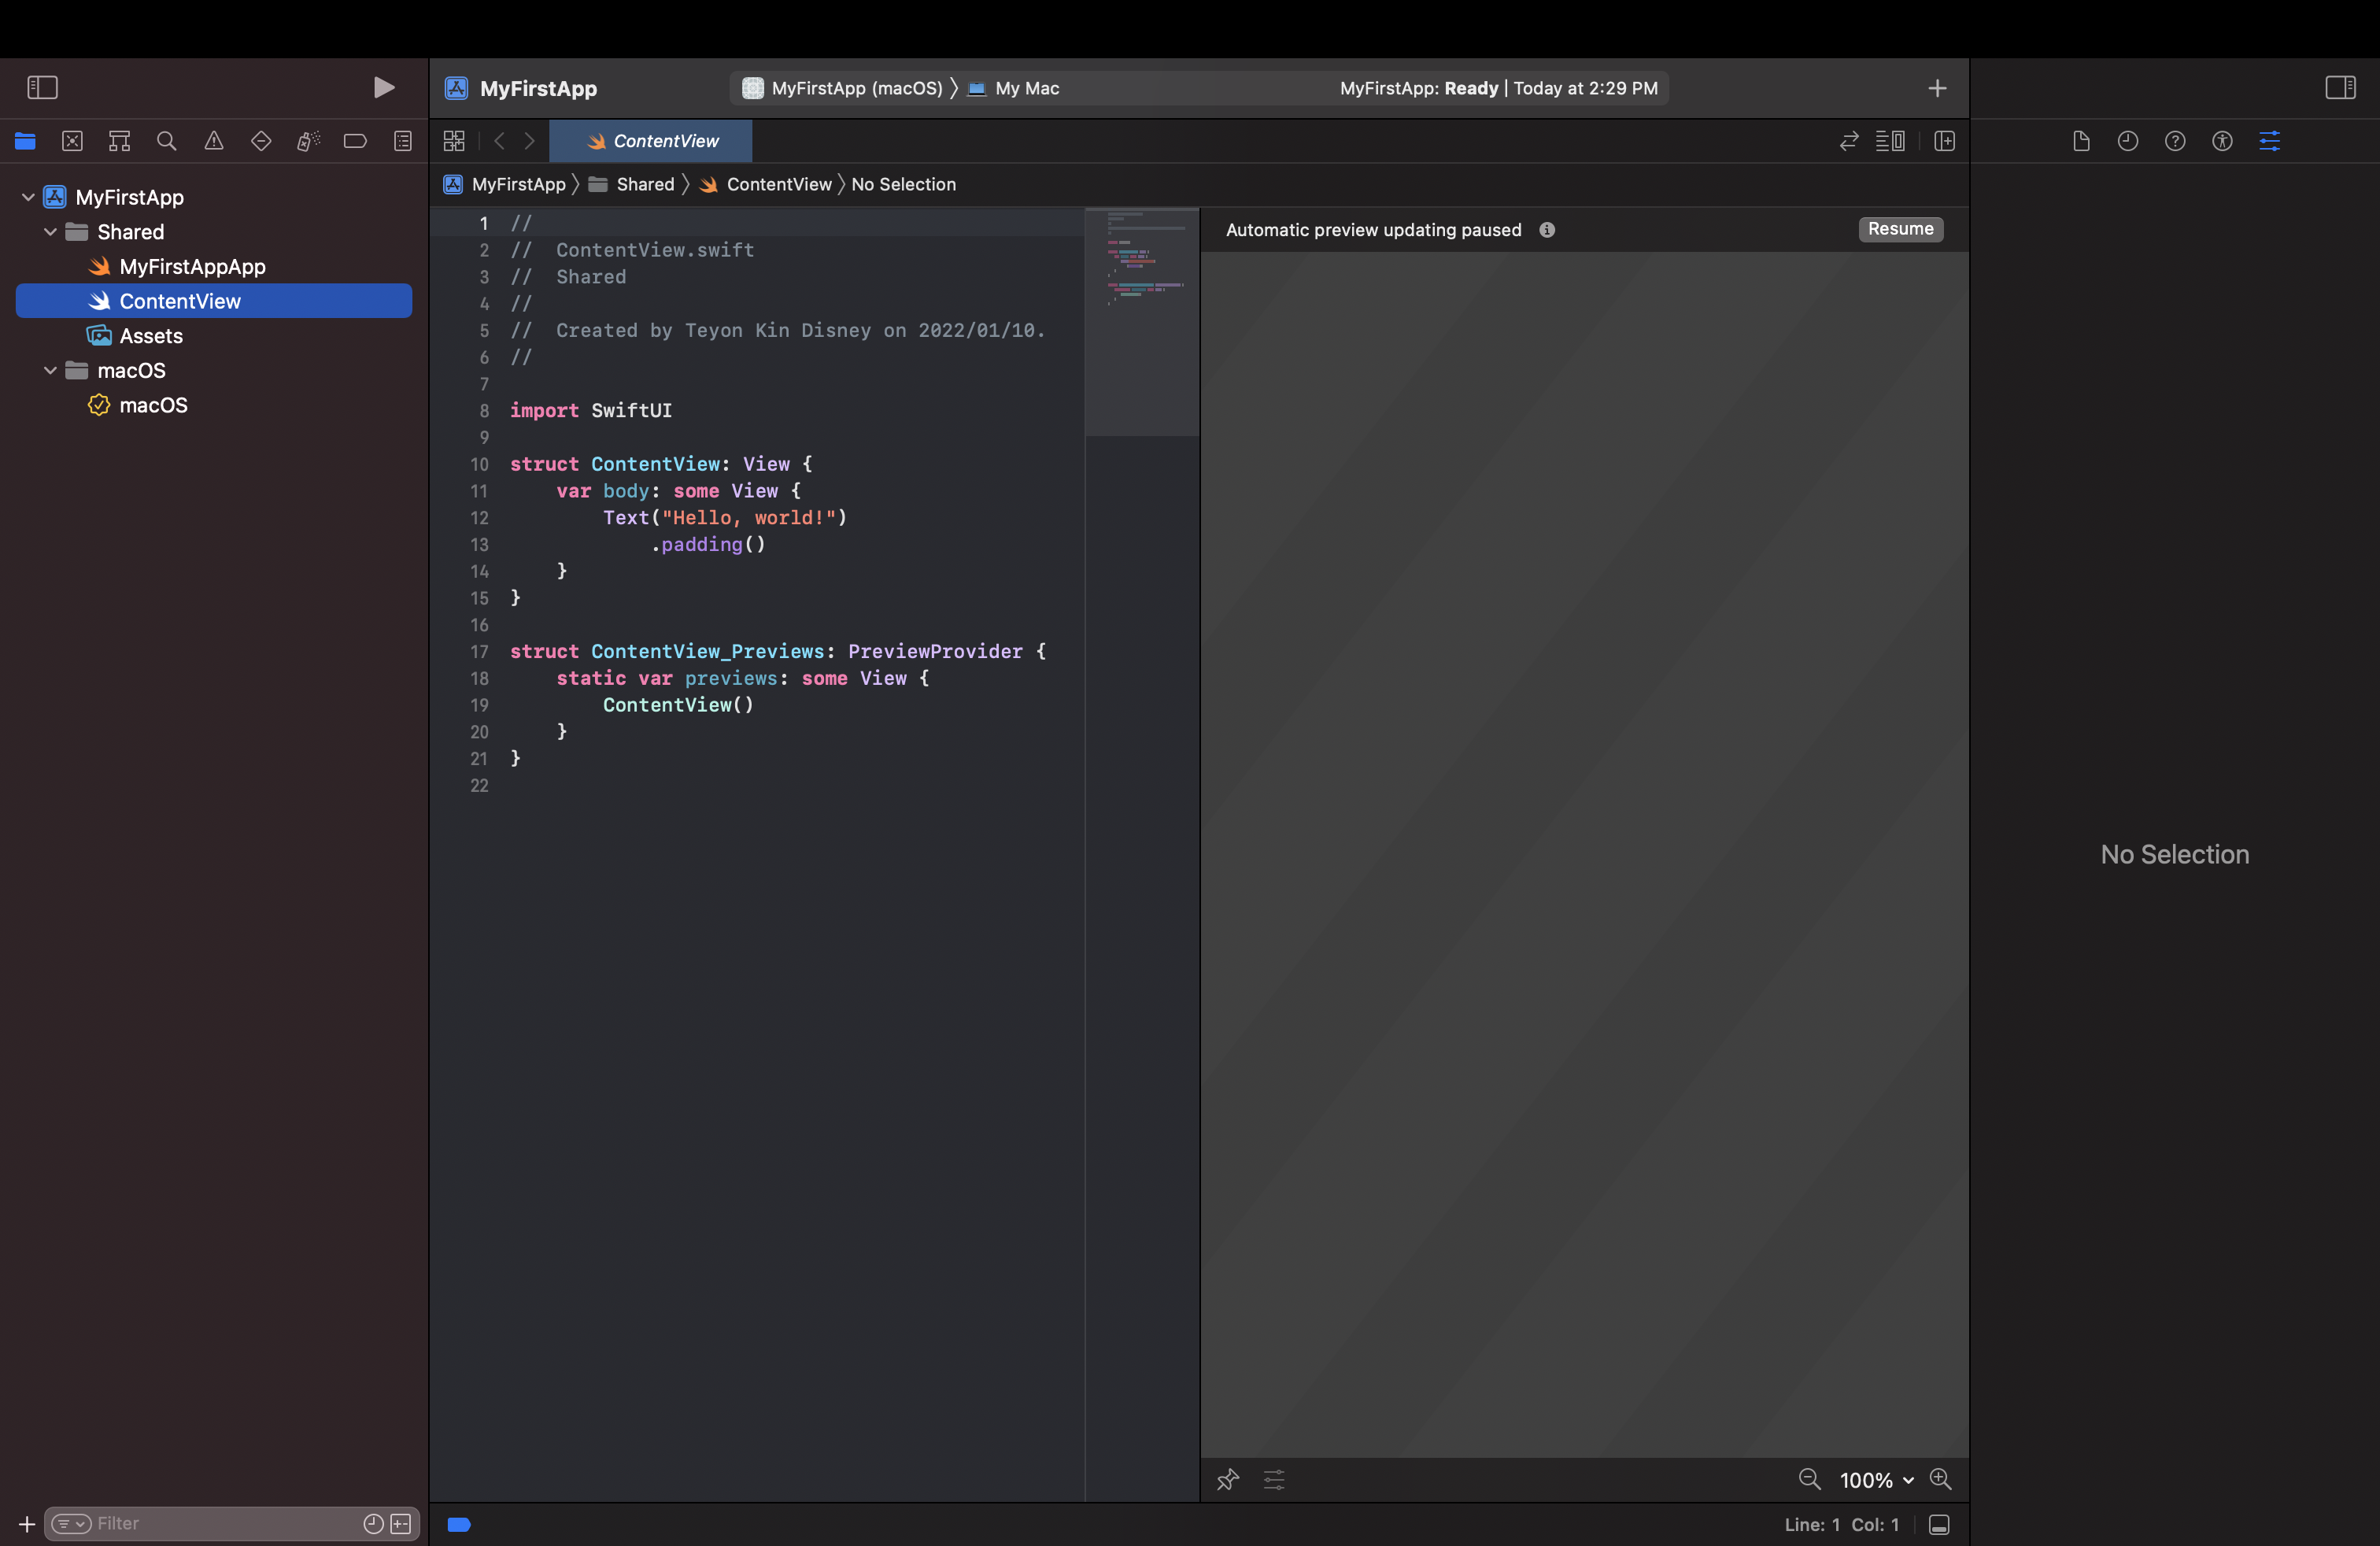The height and width of the screenshot is (1546, 2380).
Task: Open the Report navigator
Action: point(403,141)
